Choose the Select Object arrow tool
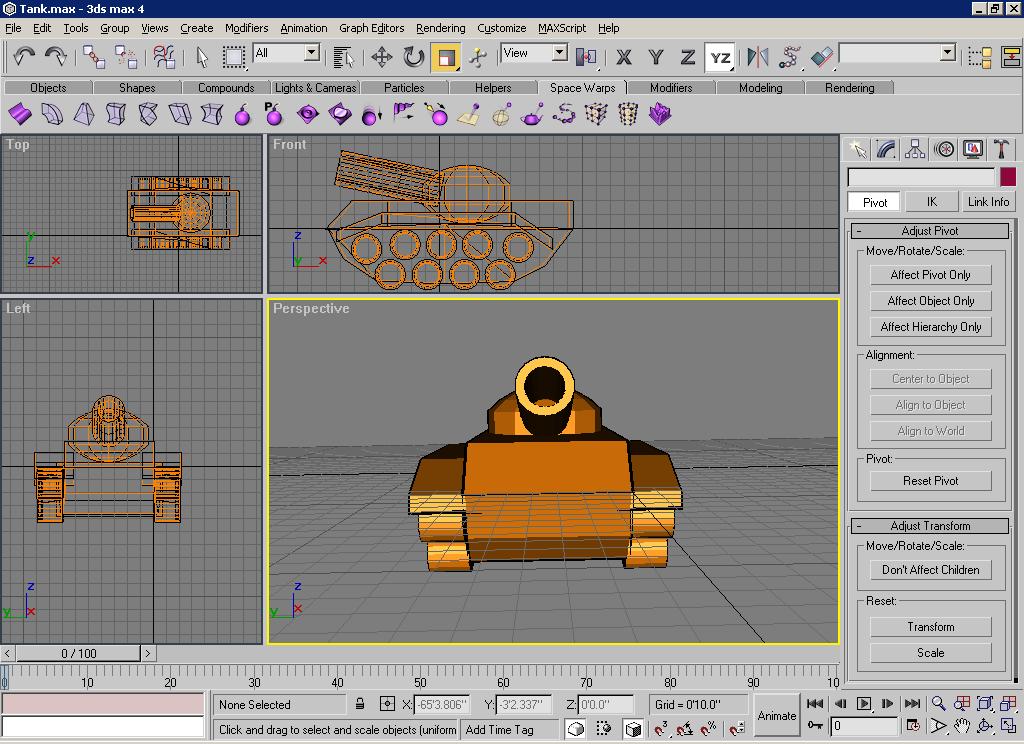 pos(202,57)
